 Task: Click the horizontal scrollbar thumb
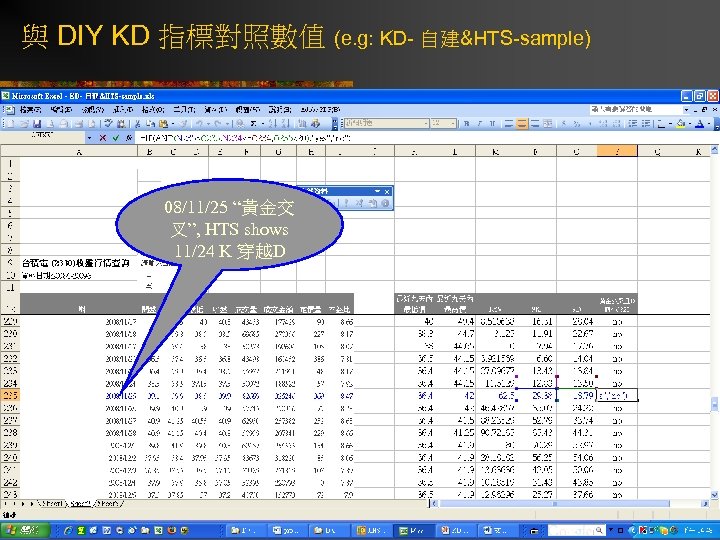(x=554, y=504)
